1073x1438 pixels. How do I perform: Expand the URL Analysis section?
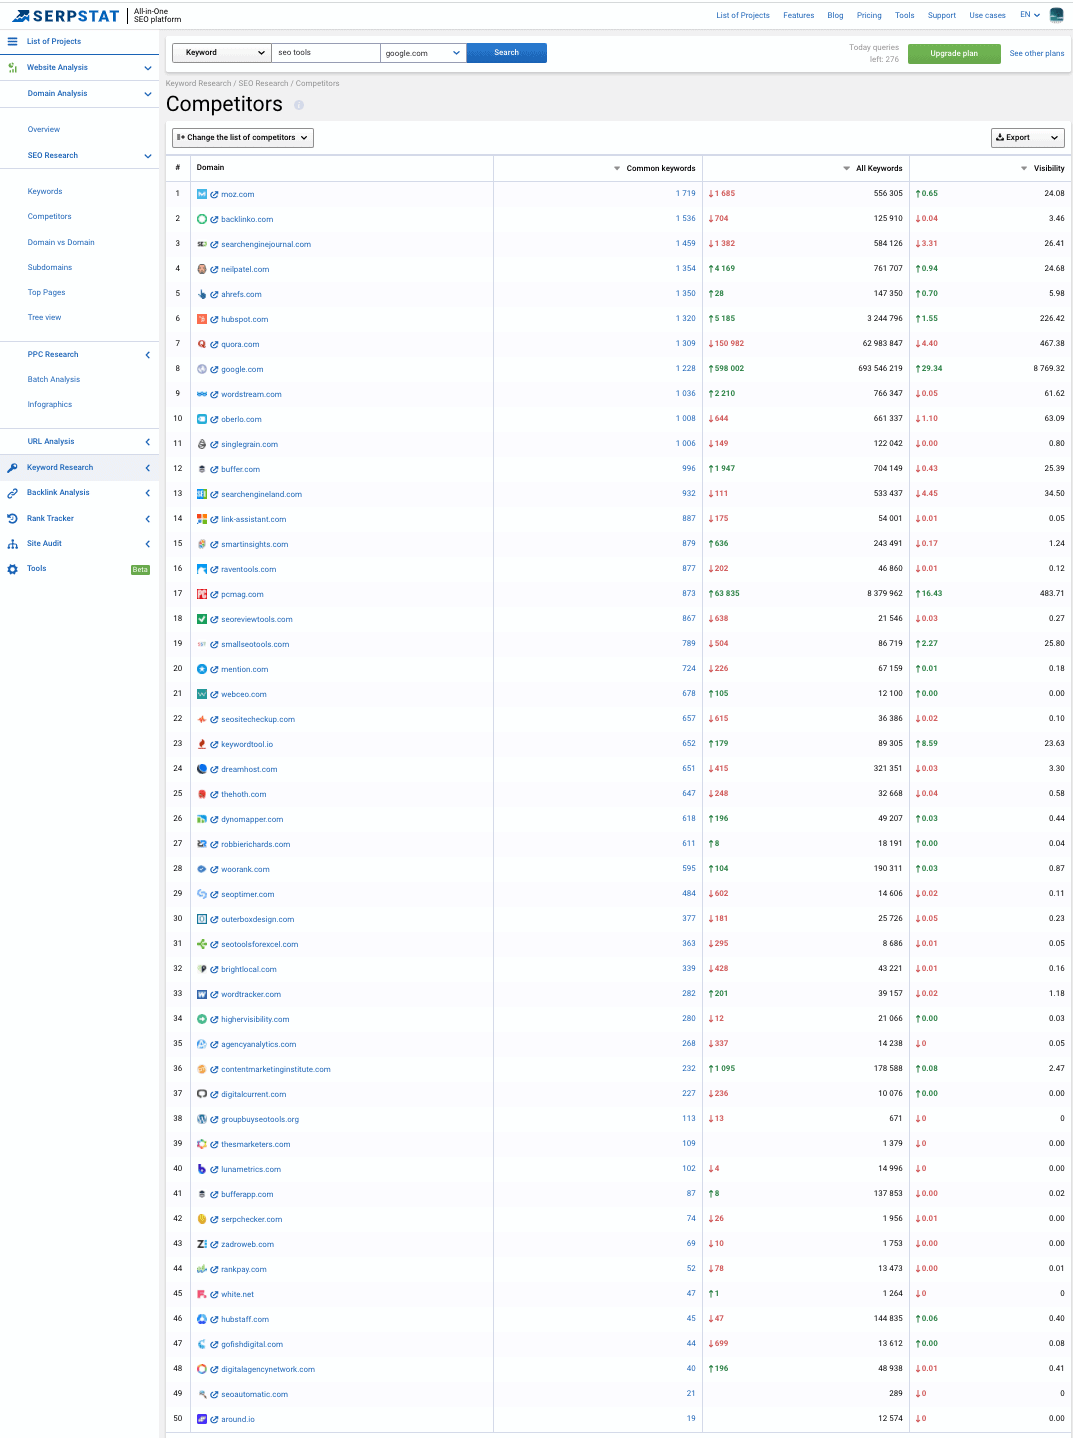148,442
